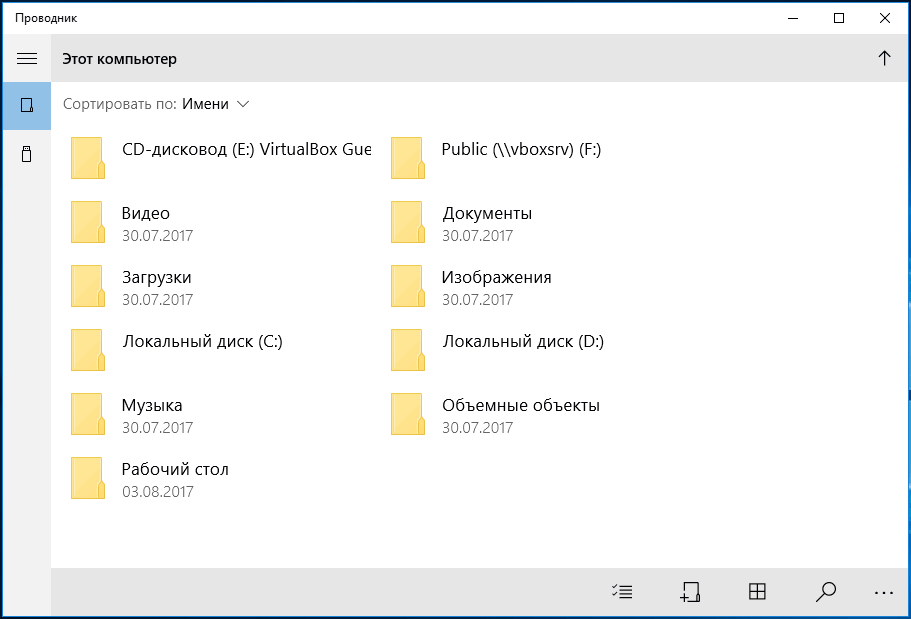Open the sort by Имени dropdown
The height and width of the screenshot is (619, 911).
click(216, 104)
